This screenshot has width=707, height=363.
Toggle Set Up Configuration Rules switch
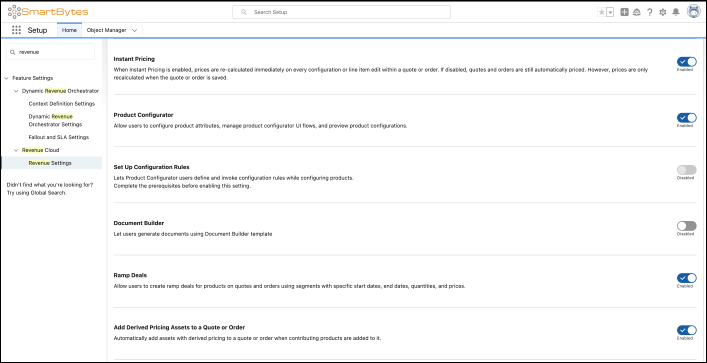pos(687,170)
